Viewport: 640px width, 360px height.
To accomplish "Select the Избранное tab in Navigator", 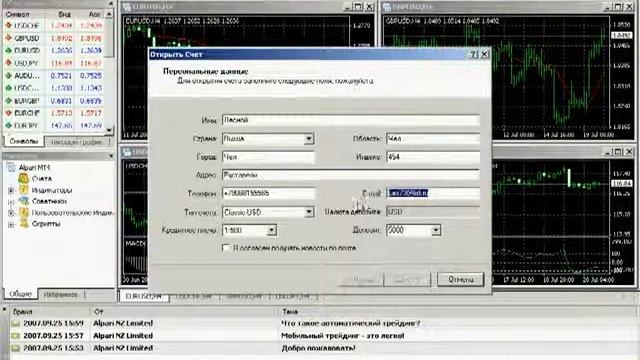I will [60, 294].
